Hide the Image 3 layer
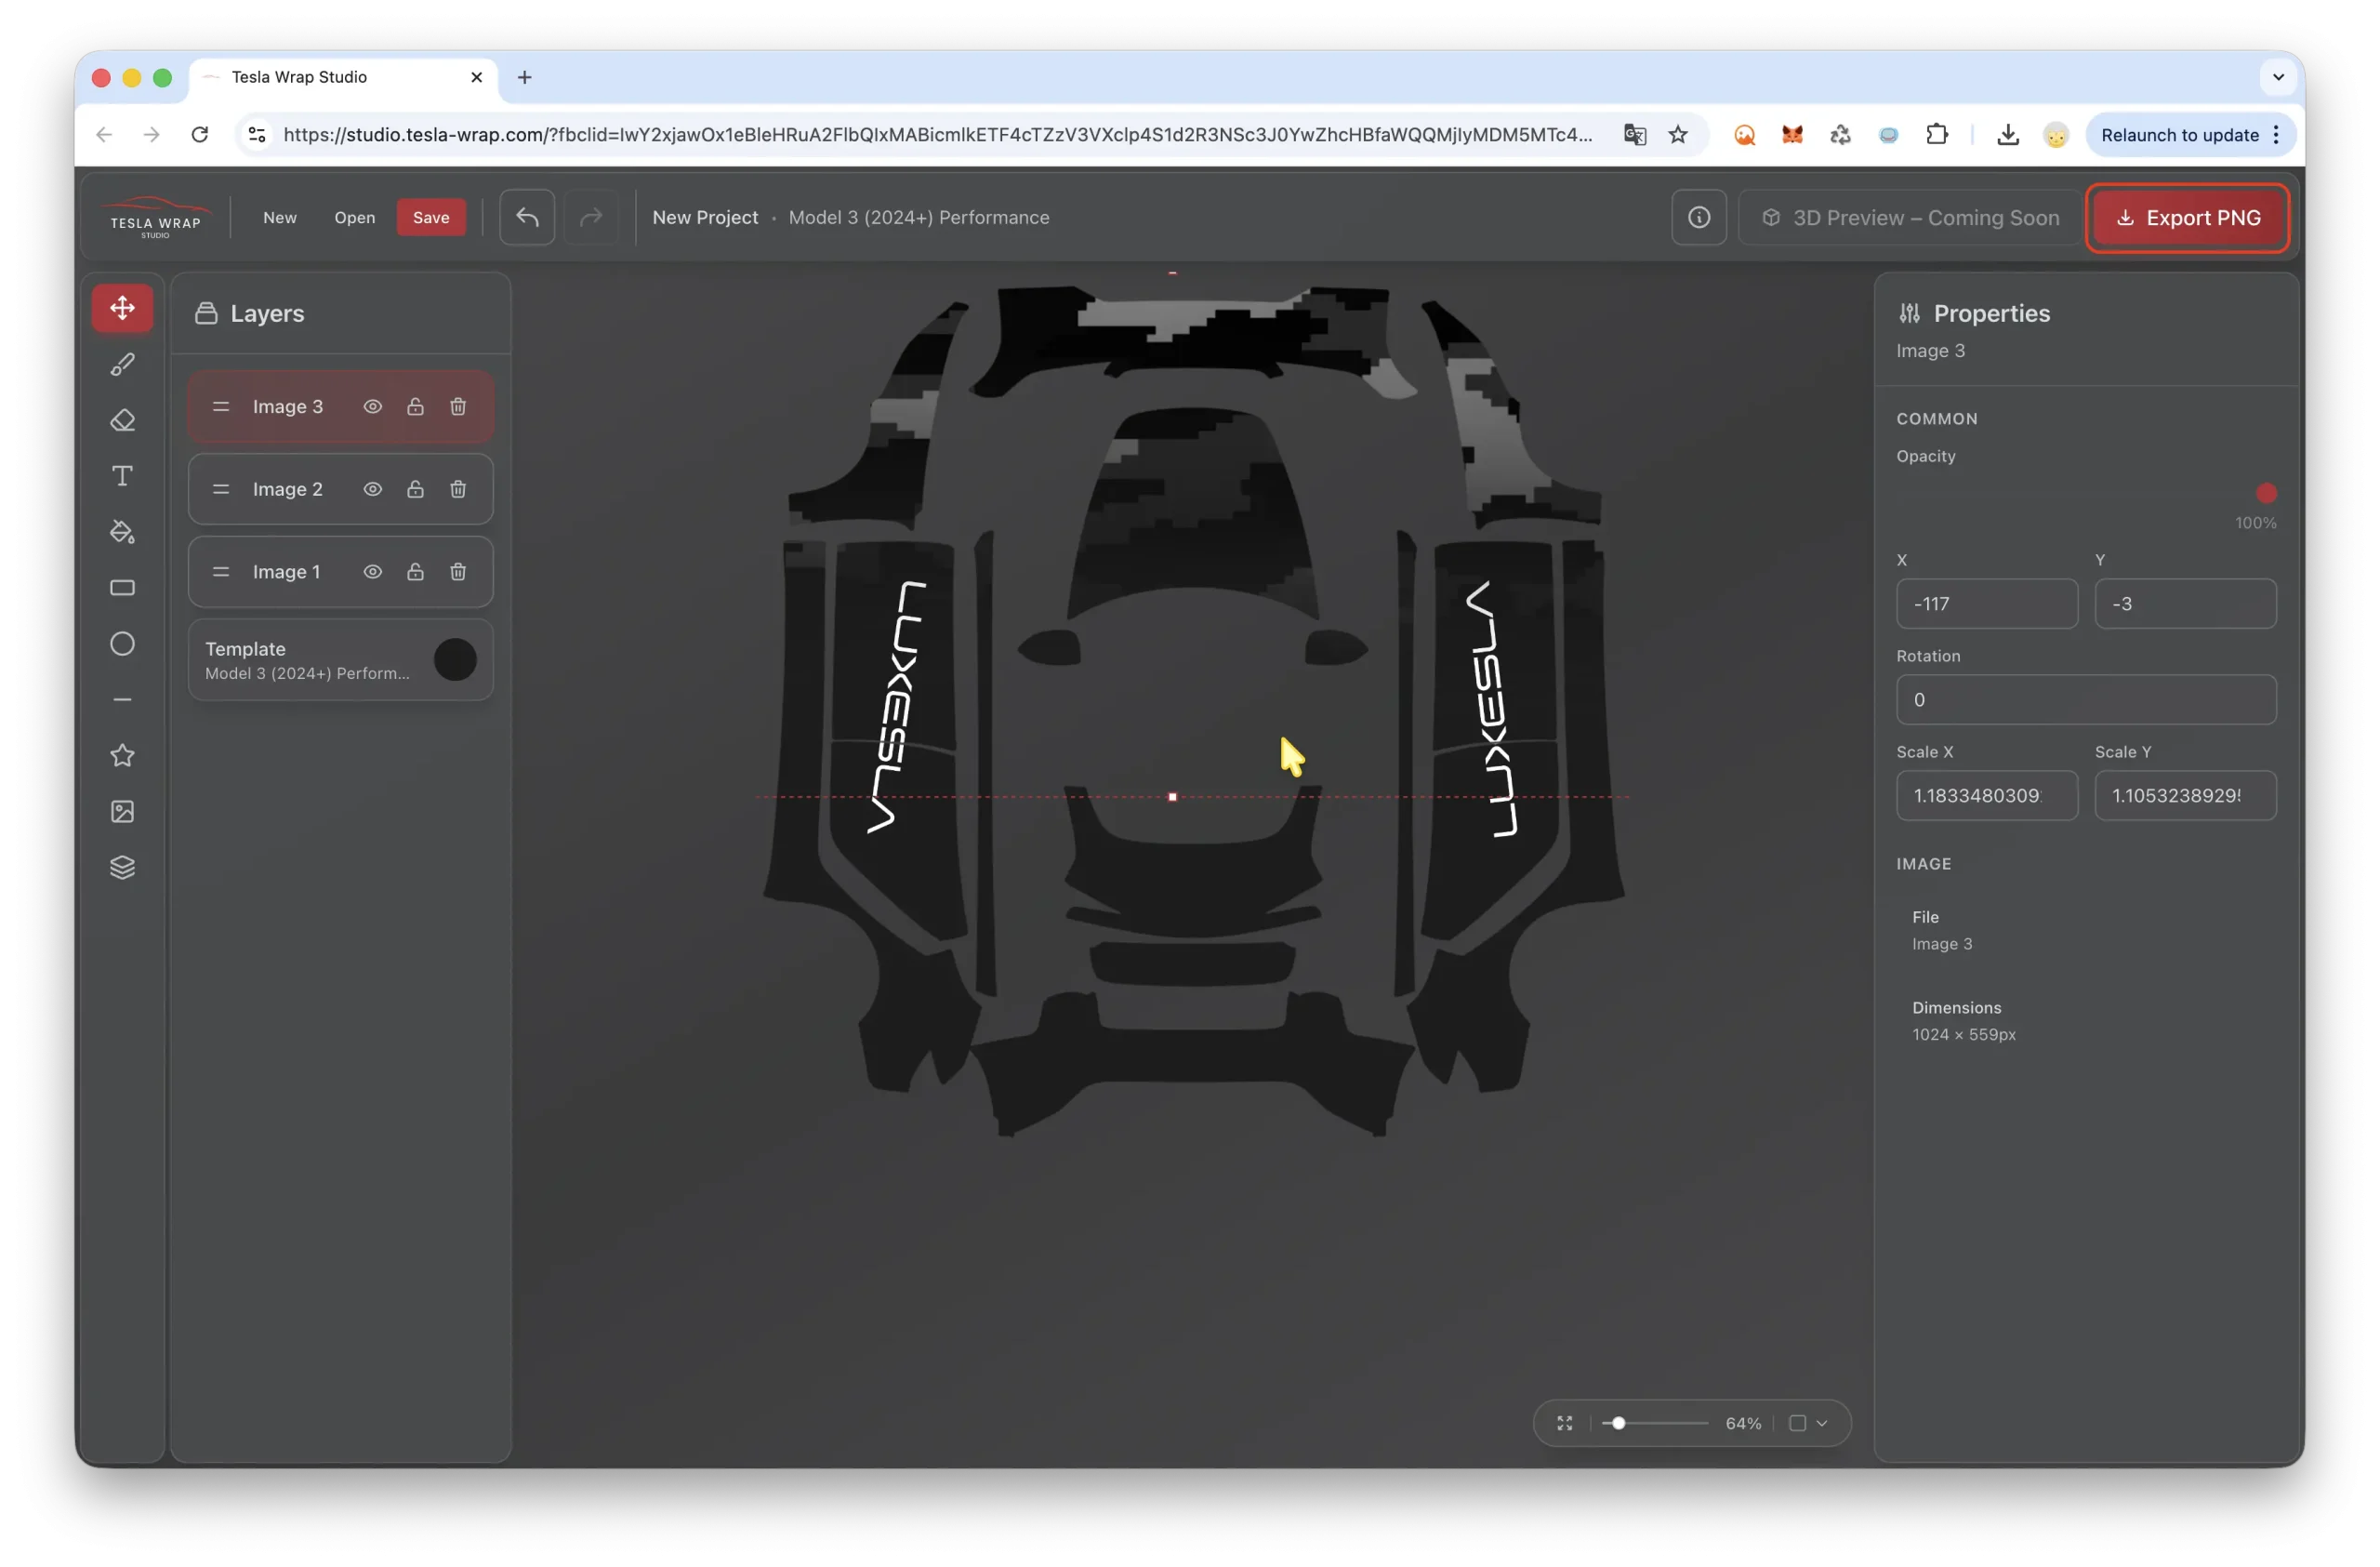This screenshot has height=1567, width=2380. pos(372,407)
